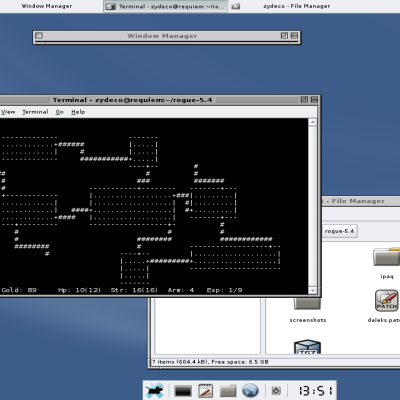Click the Terminal window title bar text
Image resolution: width=400 pixels, height=400 pixels.
(x=132, y=100)
